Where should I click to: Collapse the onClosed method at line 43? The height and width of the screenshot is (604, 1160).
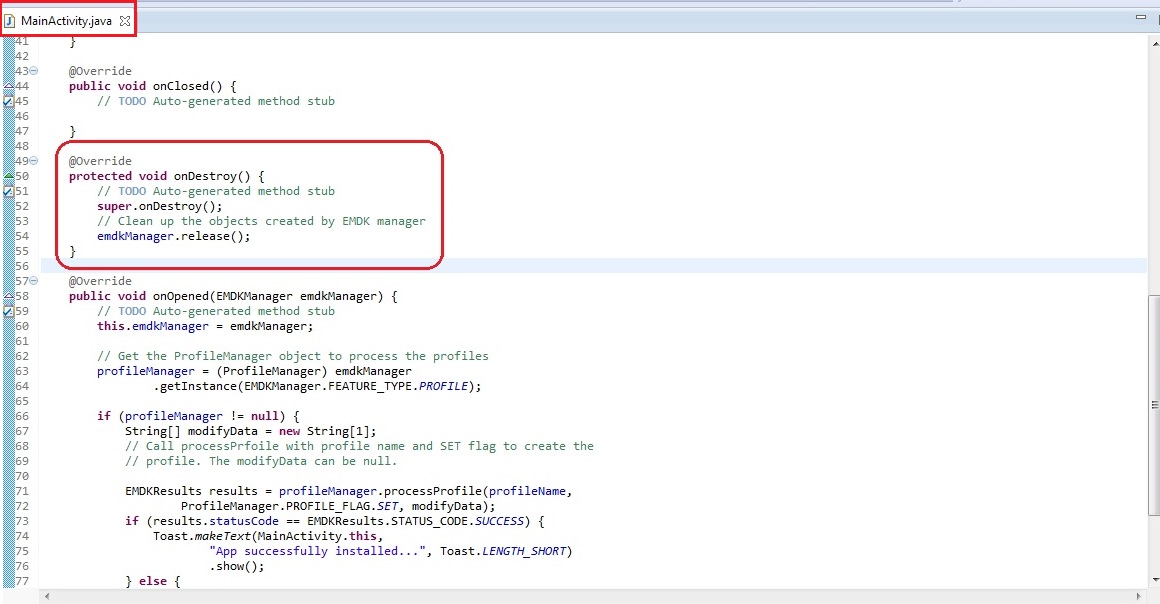34,71
